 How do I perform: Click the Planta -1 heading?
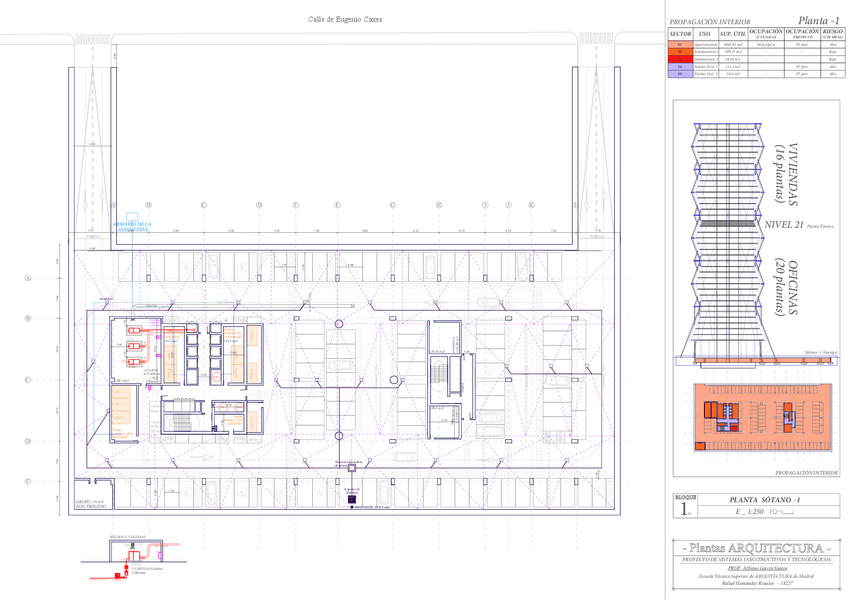817,20
